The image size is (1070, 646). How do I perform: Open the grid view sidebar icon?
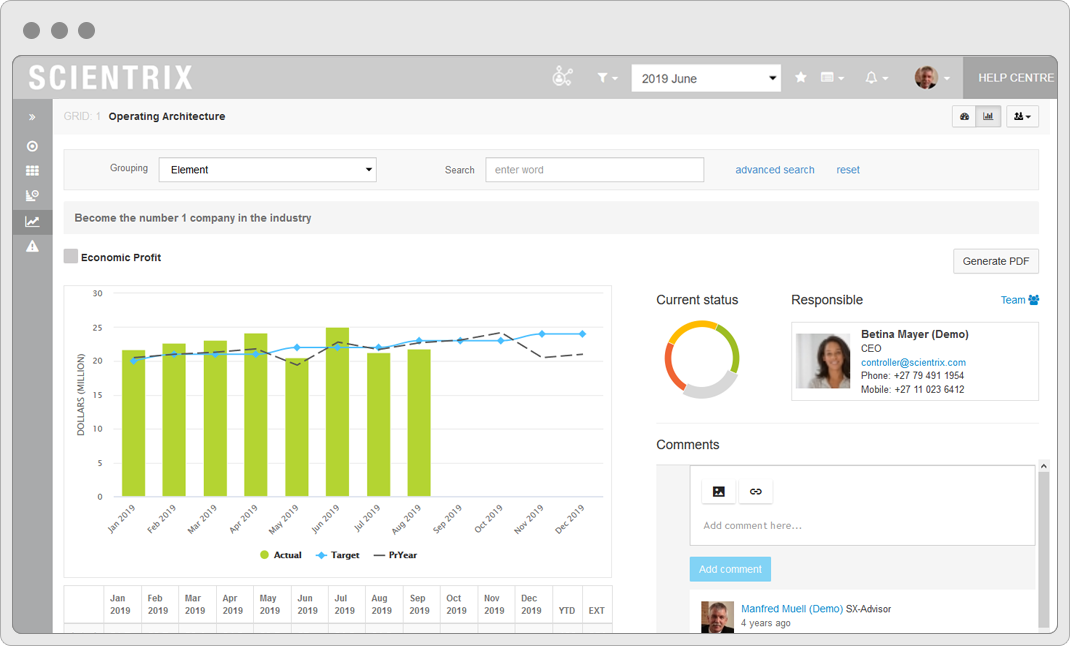pyautogui.click(x=32, y=171)
